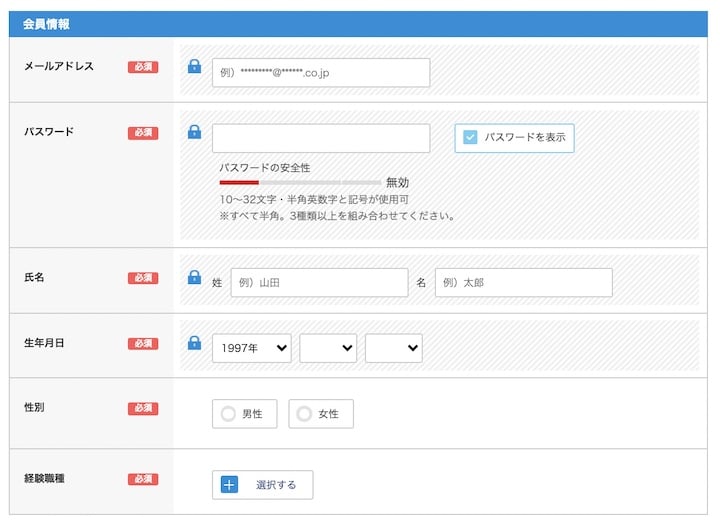Choose the 女性 radio option
Image resolution: width=720 pixels, height=527 pixels.
tap(304, 414)
